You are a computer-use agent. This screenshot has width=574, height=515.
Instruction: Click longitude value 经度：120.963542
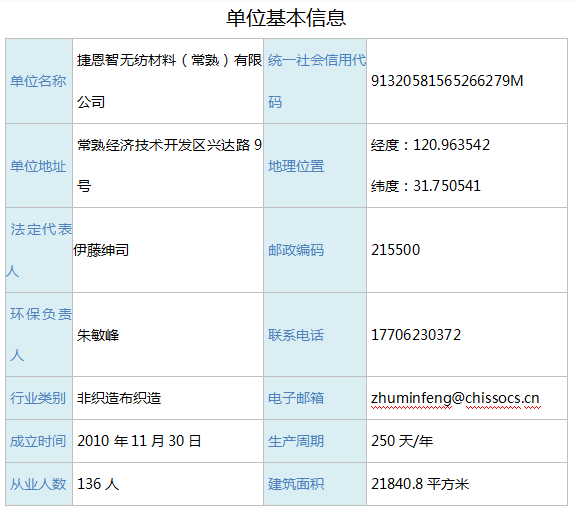(x=430, y=145)
